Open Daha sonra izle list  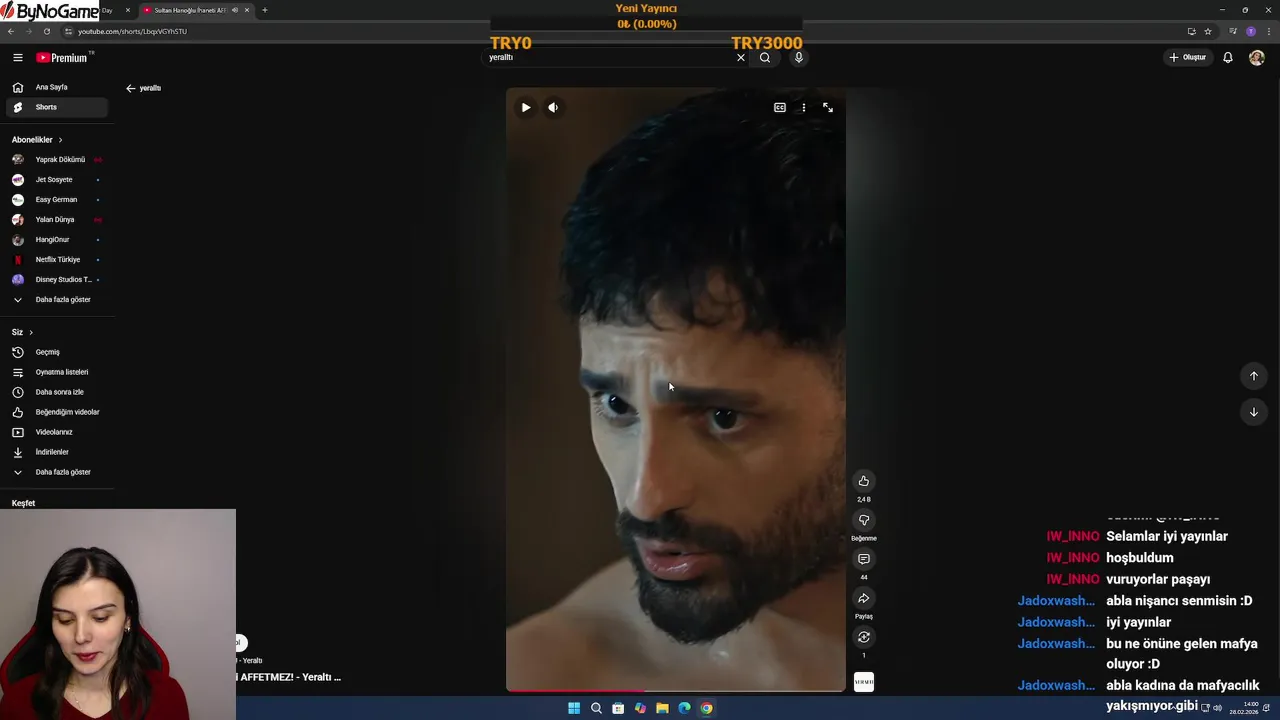(x=57, y=392)
